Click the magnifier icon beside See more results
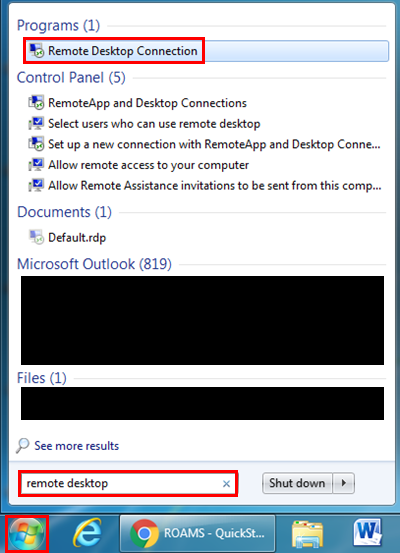Screen dimensions: 400x553 coord(23,445)
